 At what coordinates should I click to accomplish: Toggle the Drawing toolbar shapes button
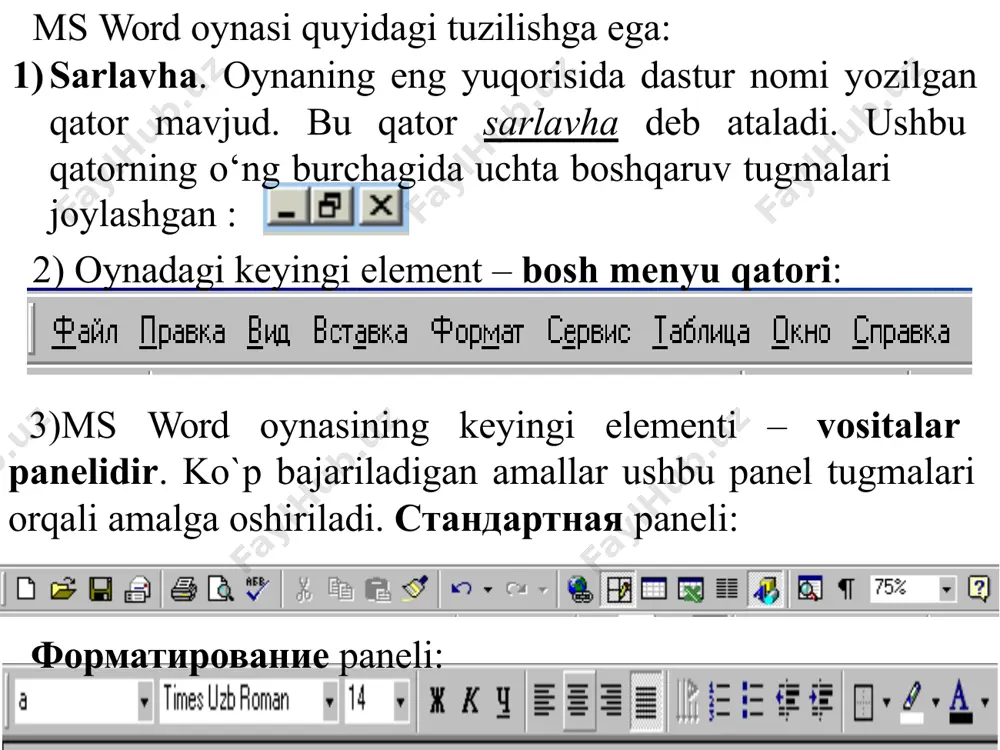pos(765,588)
